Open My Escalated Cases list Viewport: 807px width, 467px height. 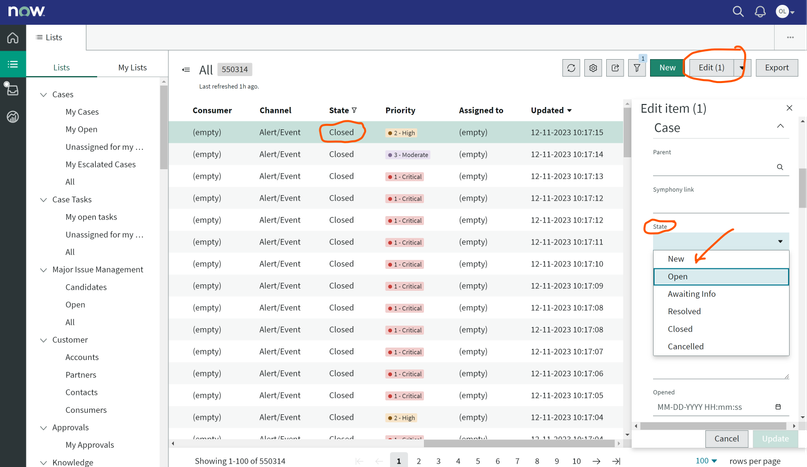point(100,164)
